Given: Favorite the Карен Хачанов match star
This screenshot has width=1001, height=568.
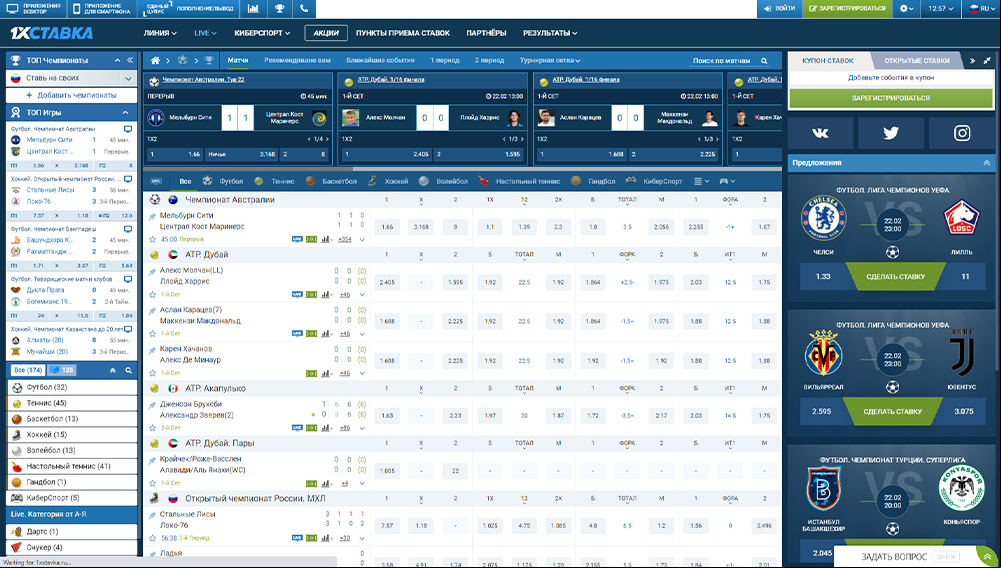Looking at the screenshot, I should [153, 373].
